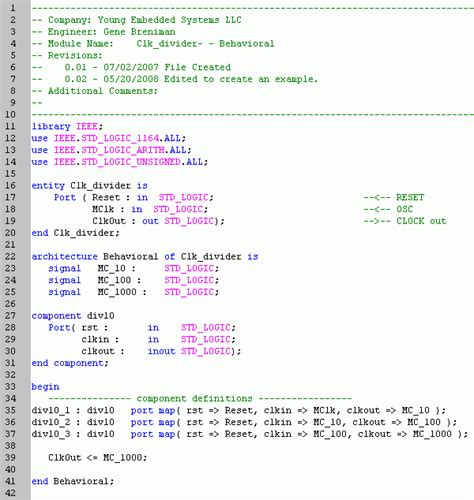Screen dimensions: 474x500
Task: Click 'end component;' on line 31
Action: [70, 363]
